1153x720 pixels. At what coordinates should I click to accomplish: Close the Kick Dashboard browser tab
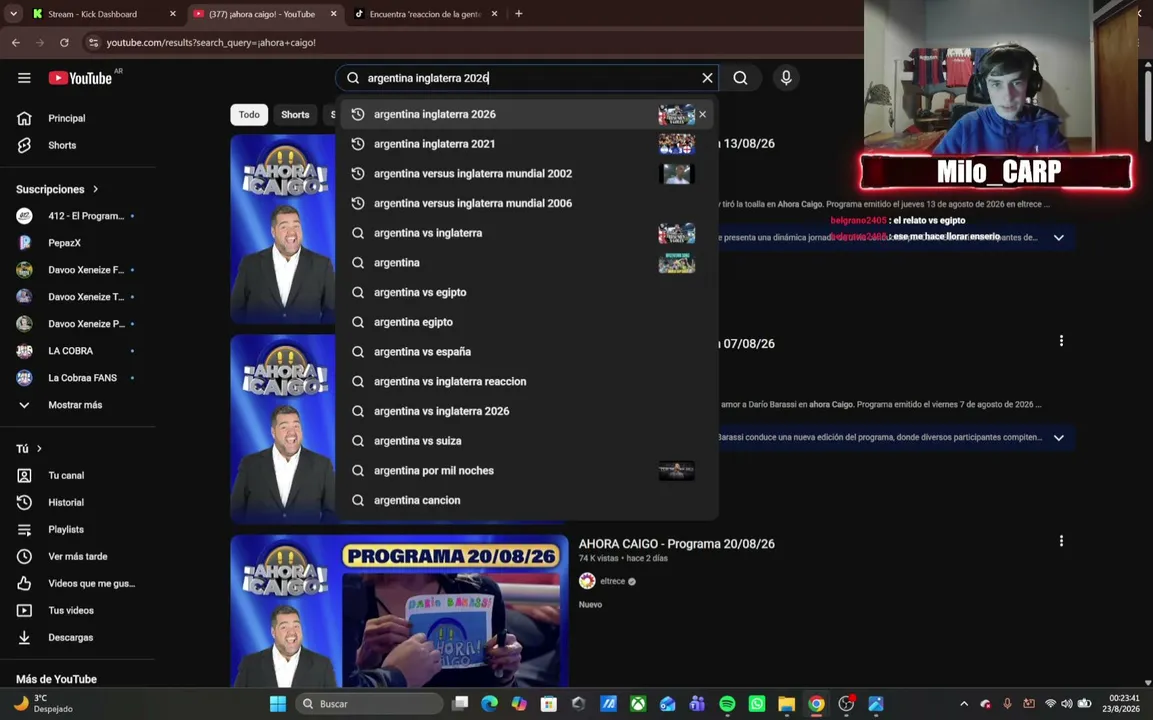pos(173,14)
